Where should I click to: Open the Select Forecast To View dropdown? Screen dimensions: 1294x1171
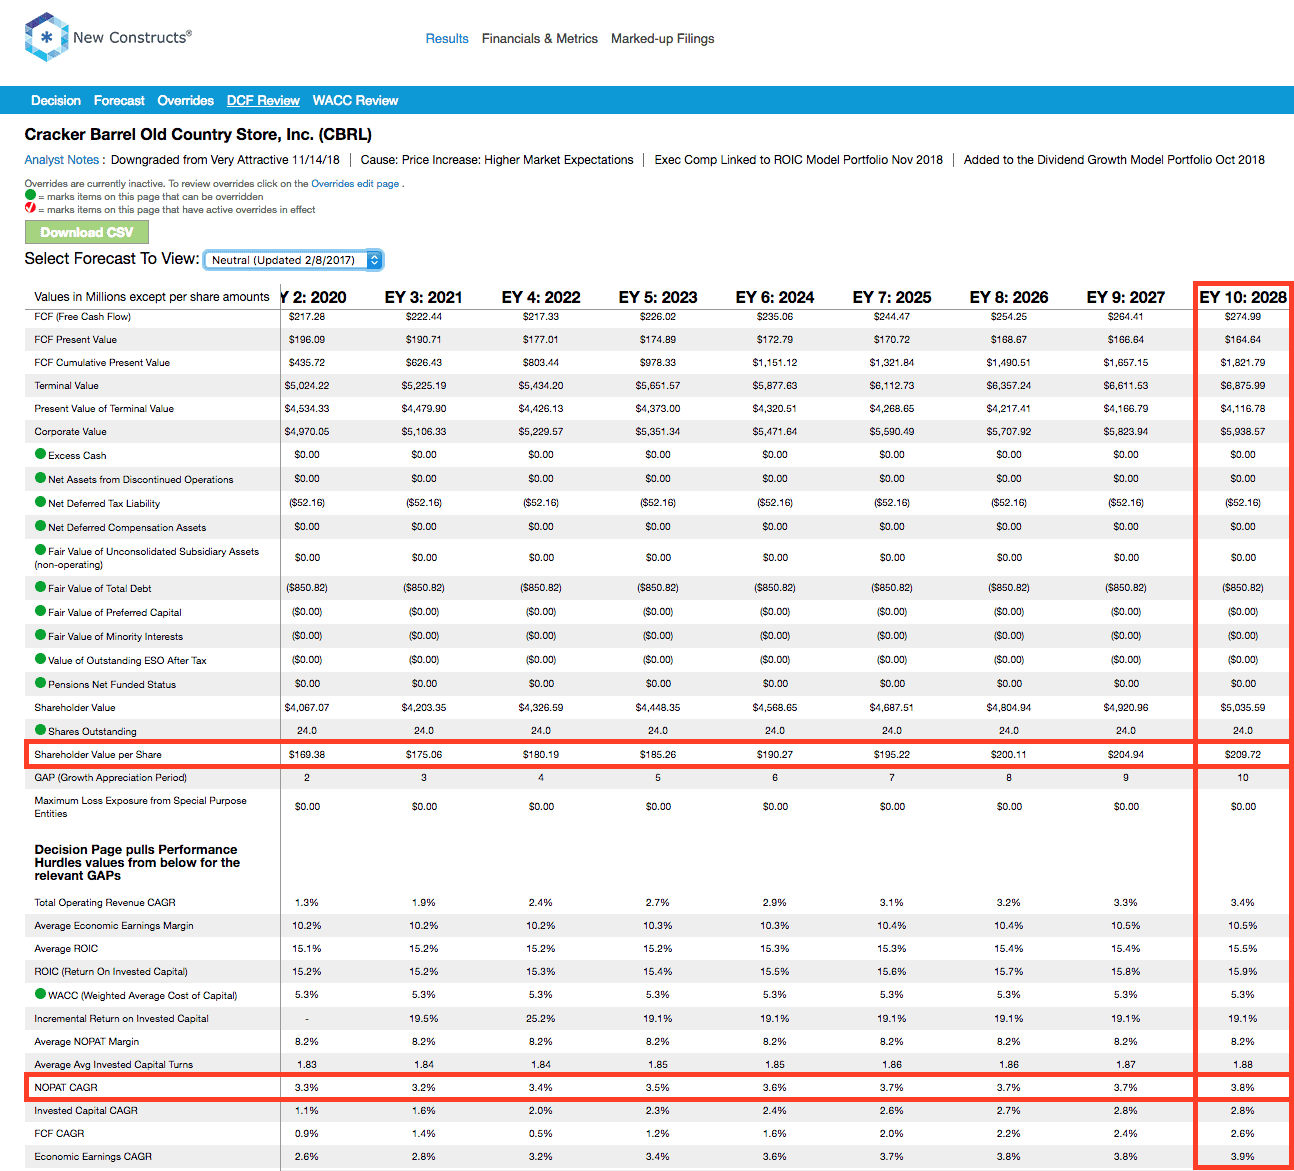point(292,260)
